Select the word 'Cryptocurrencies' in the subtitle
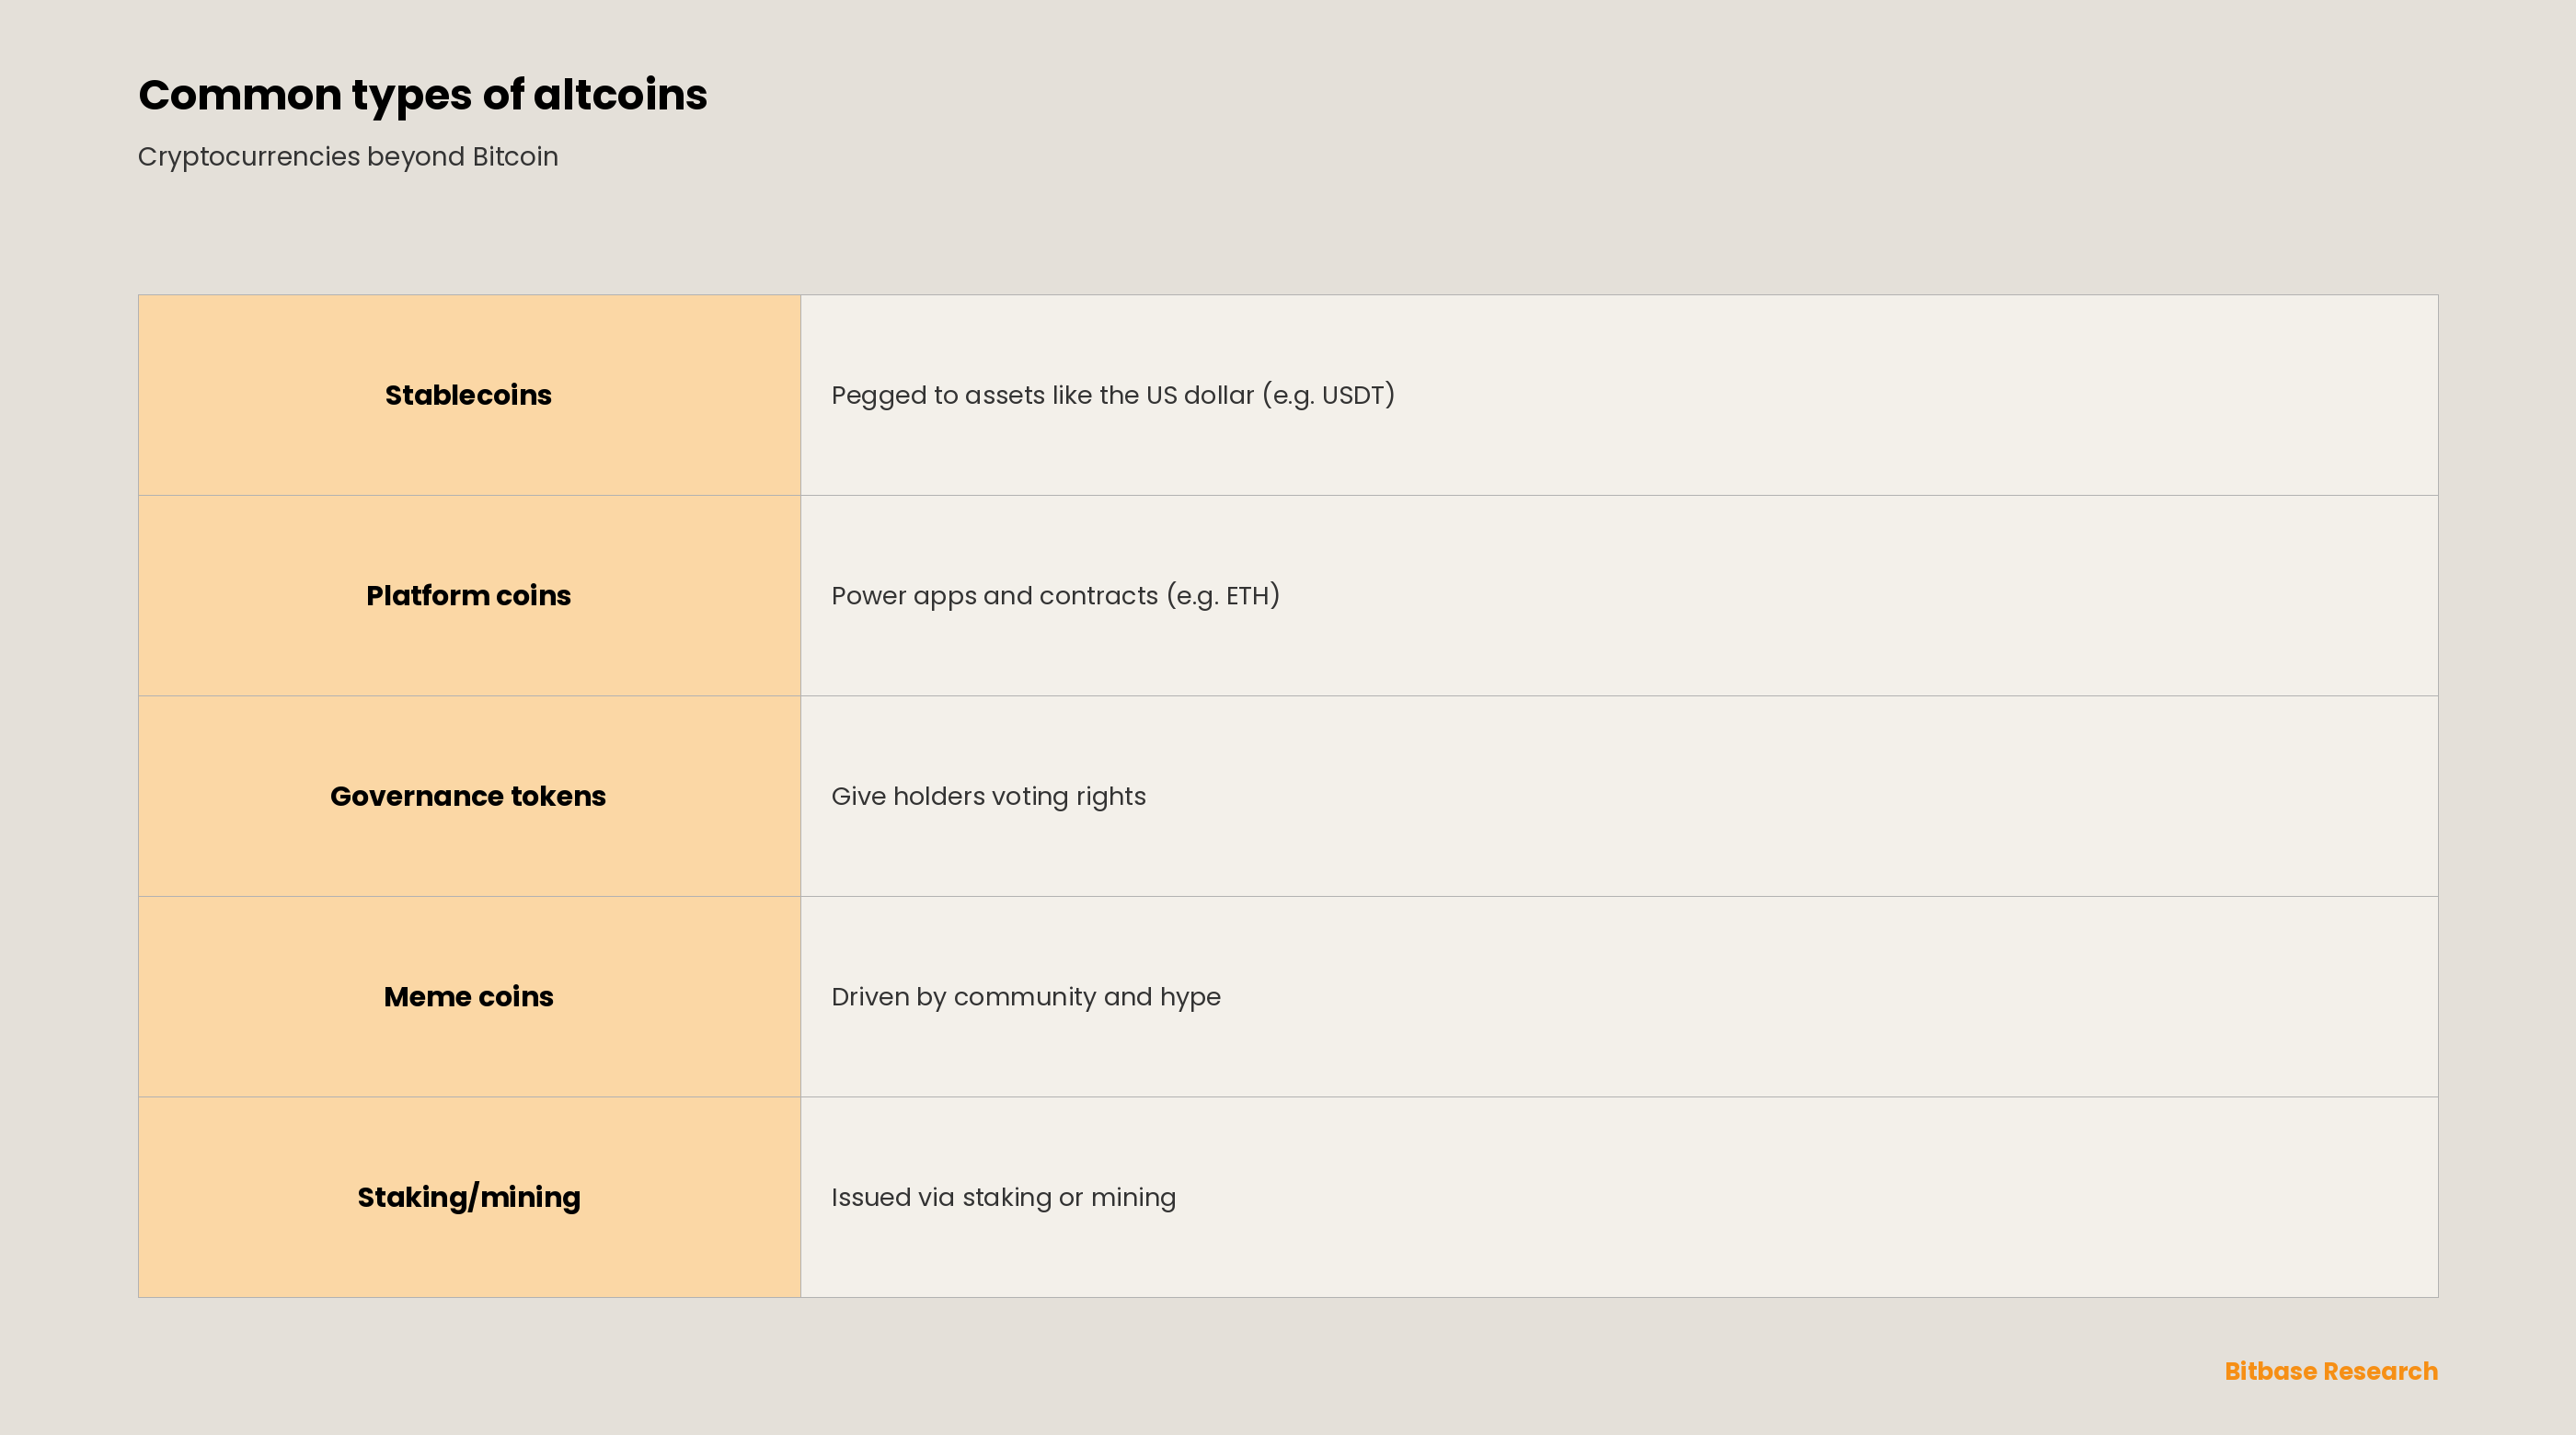This screenshot has height=1435, width=2576. (249, 157)
